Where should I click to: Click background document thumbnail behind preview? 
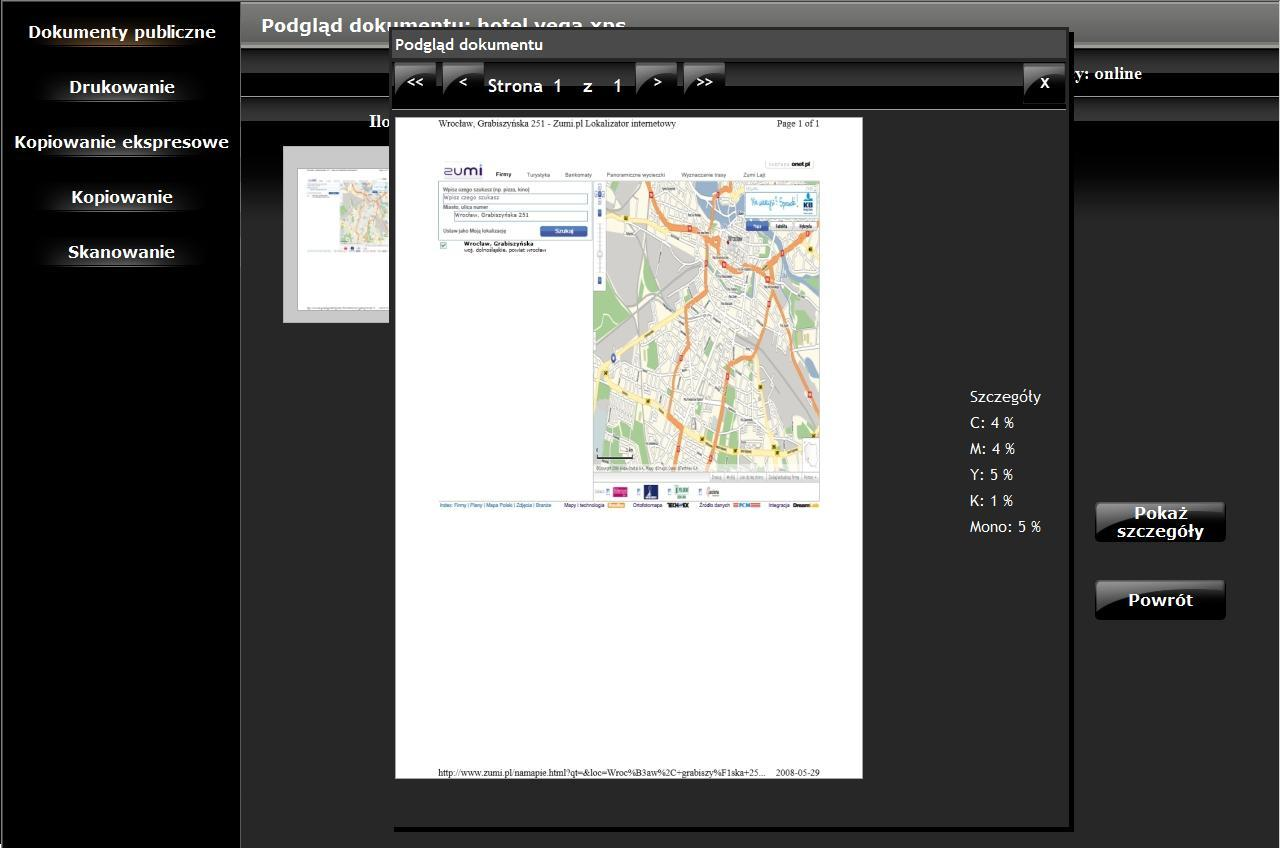[336, 234]
